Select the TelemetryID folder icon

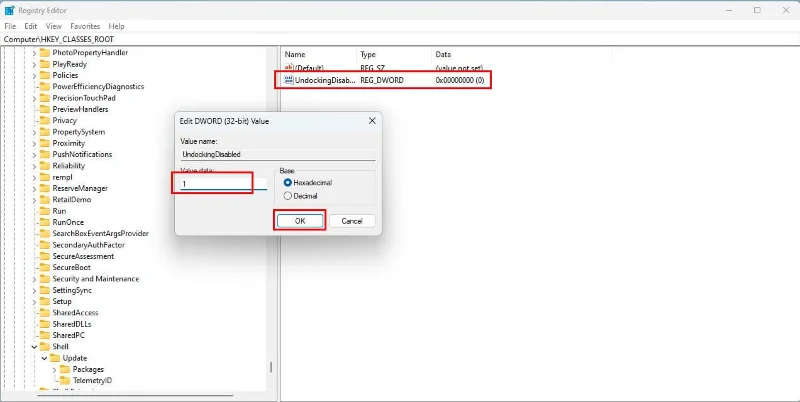(65, 381)
